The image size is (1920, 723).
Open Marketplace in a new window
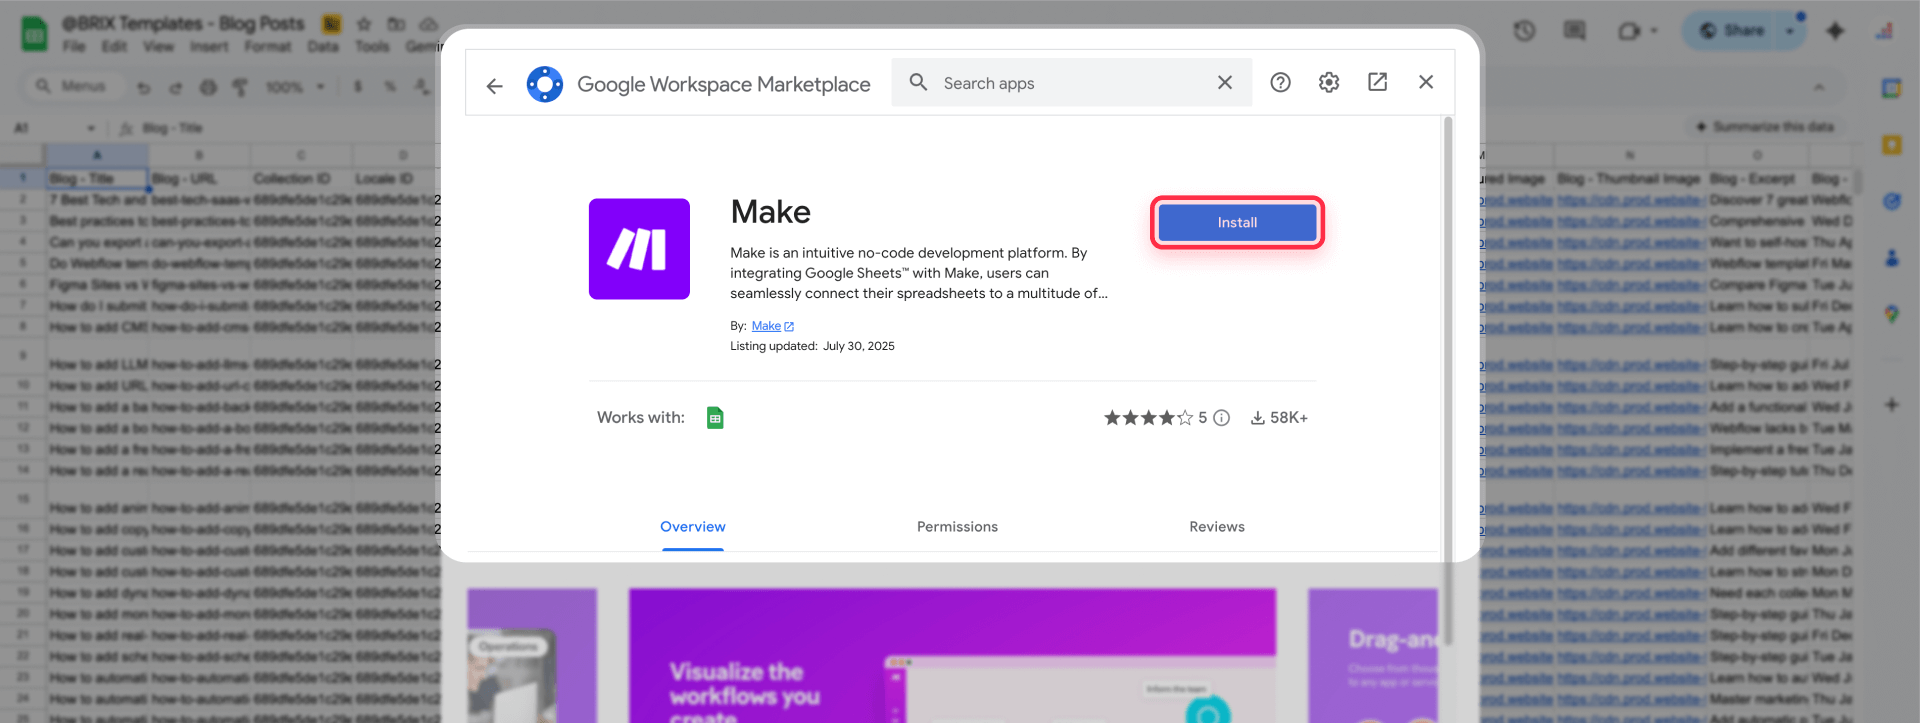(1377, 82)
